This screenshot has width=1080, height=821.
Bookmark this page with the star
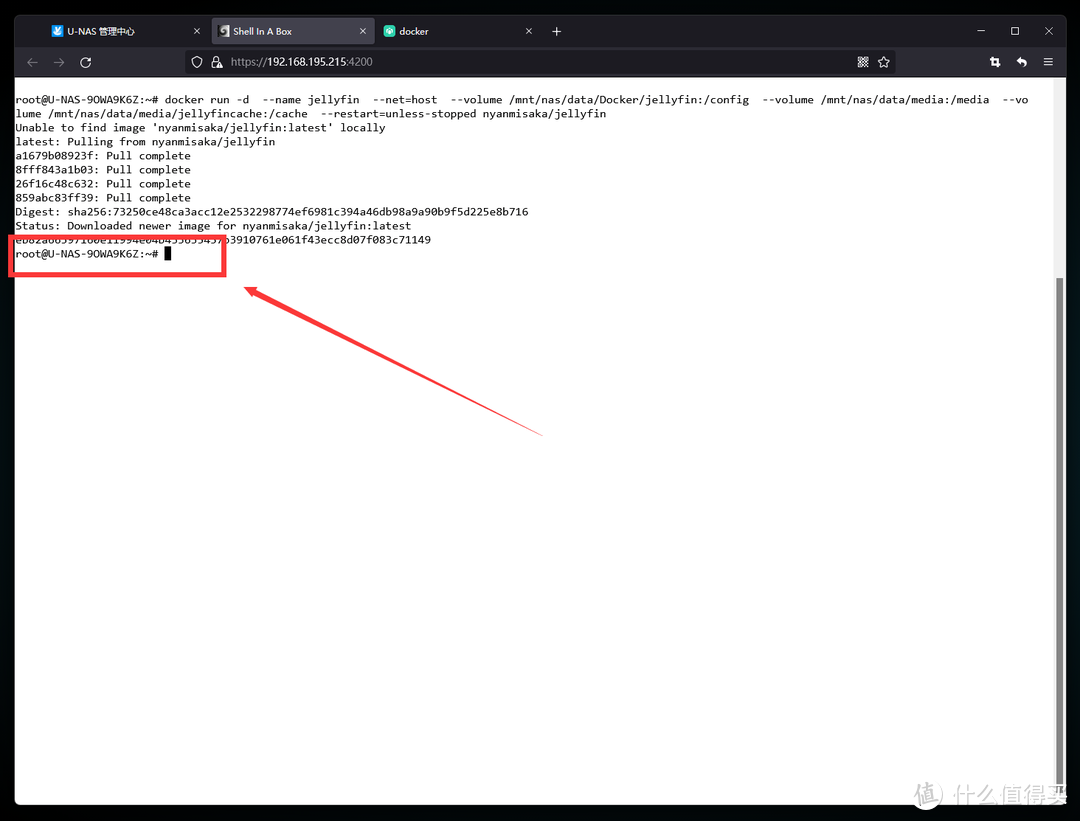(884, 62)
